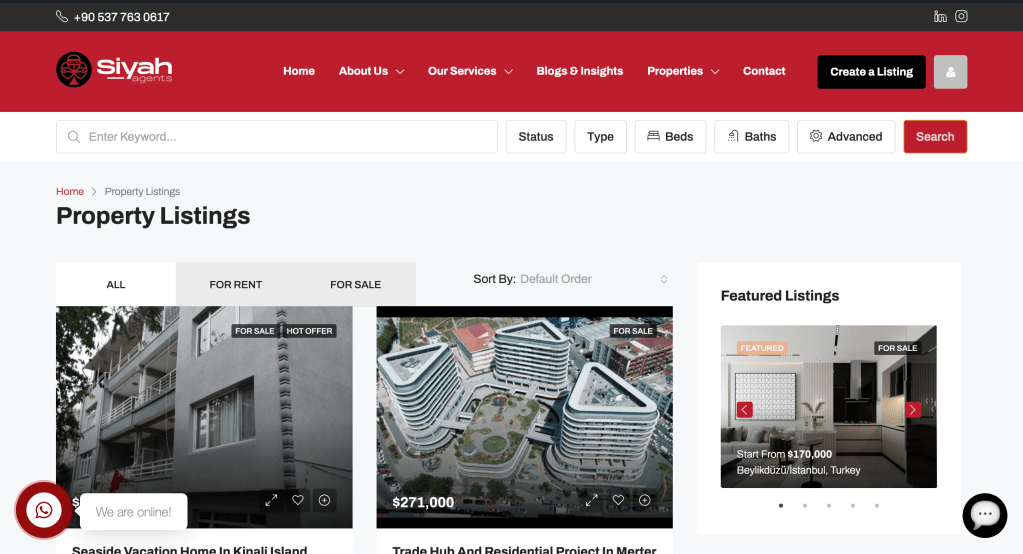The height and width of the screenshot is (554, 1023).
Task: Open the live chat widget icon
Action: (x=984, y=515)
